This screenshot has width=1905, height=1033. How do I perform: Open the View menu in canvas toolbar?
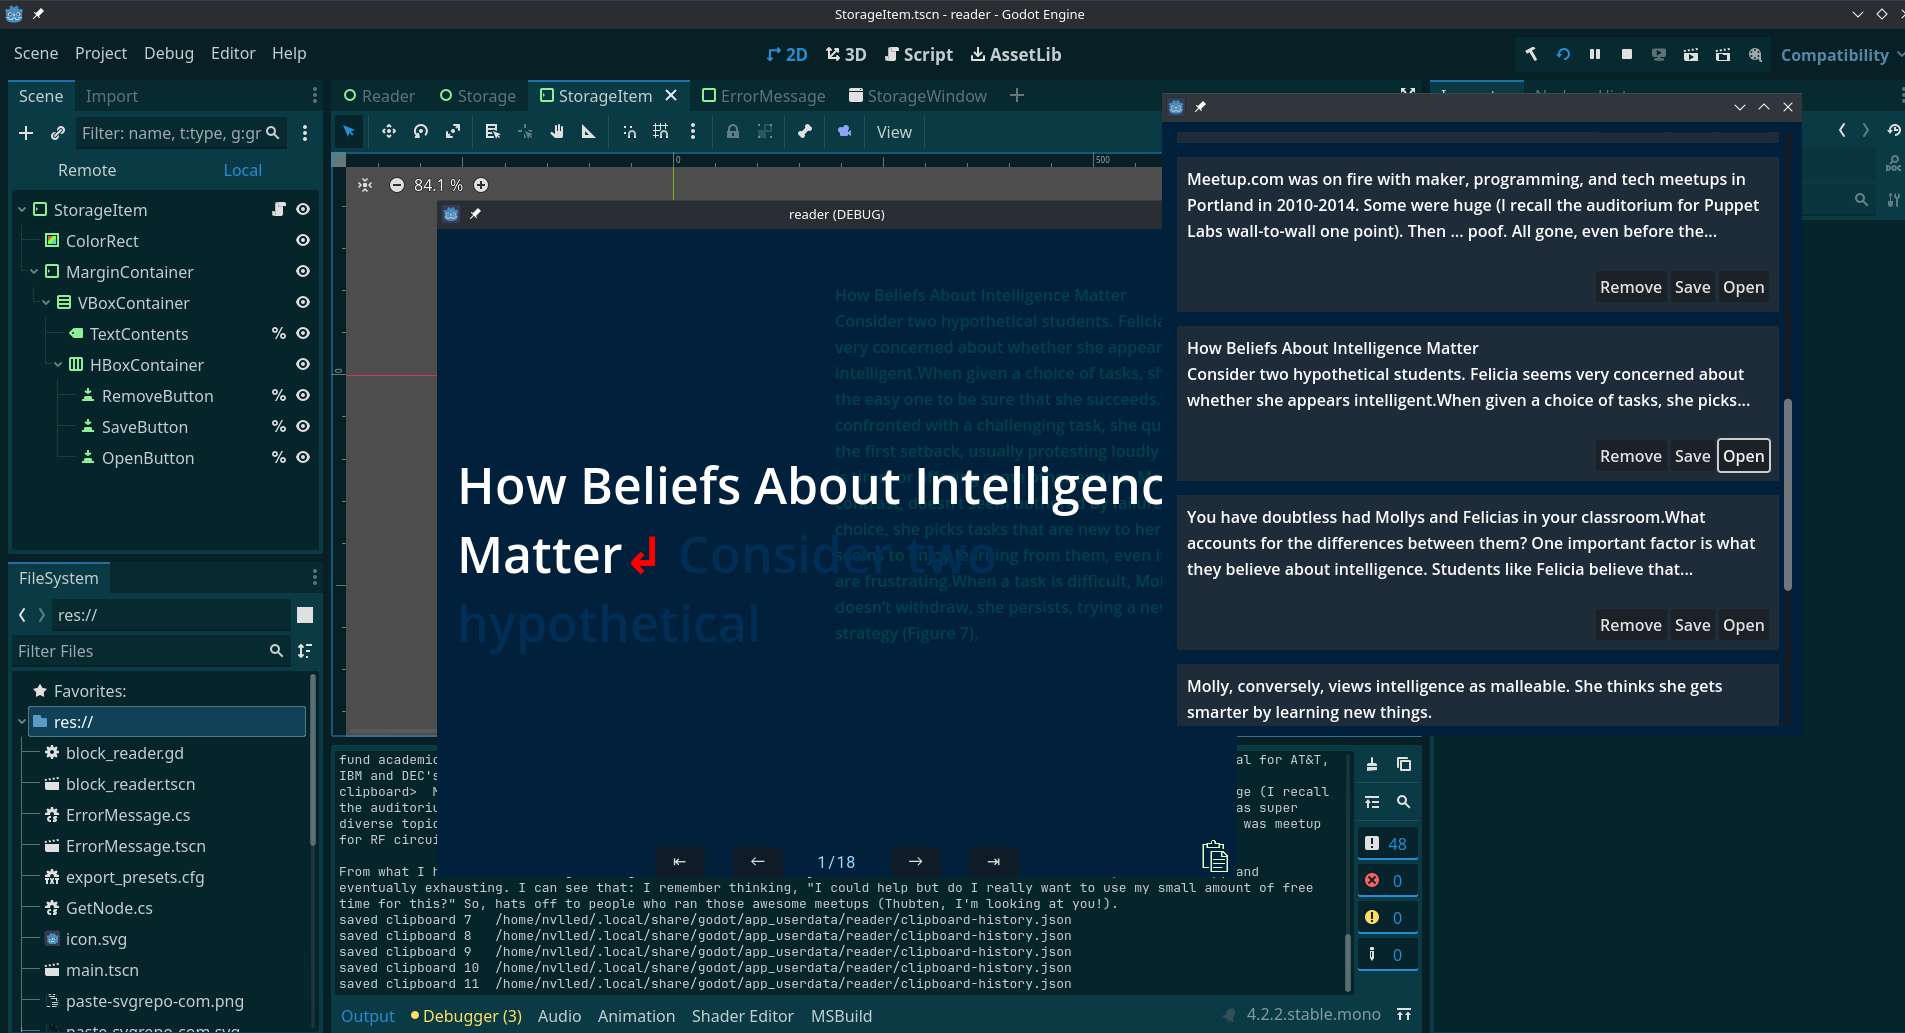[894, 132]
